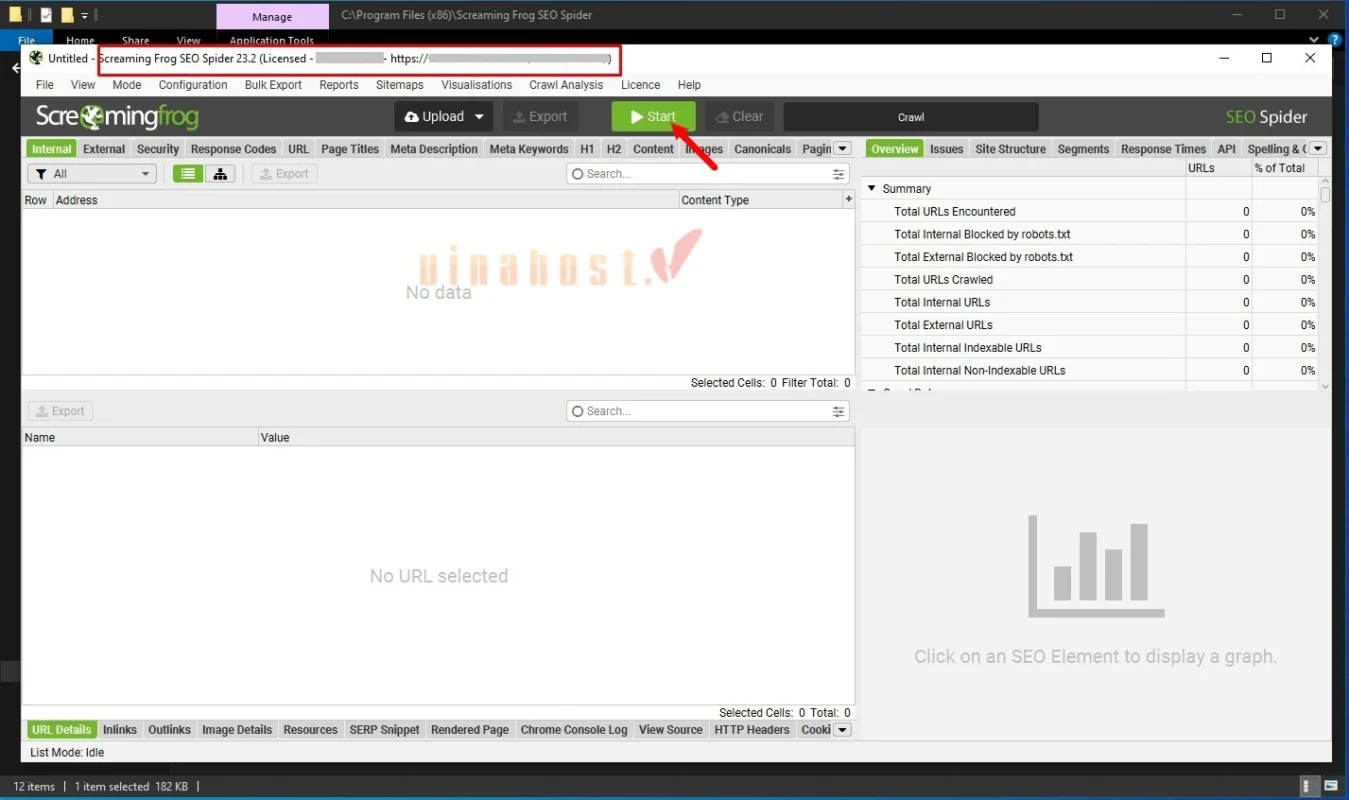1349x800 pixels.
Task: Click the Export button next to tree view
Action: click(284, 174)
